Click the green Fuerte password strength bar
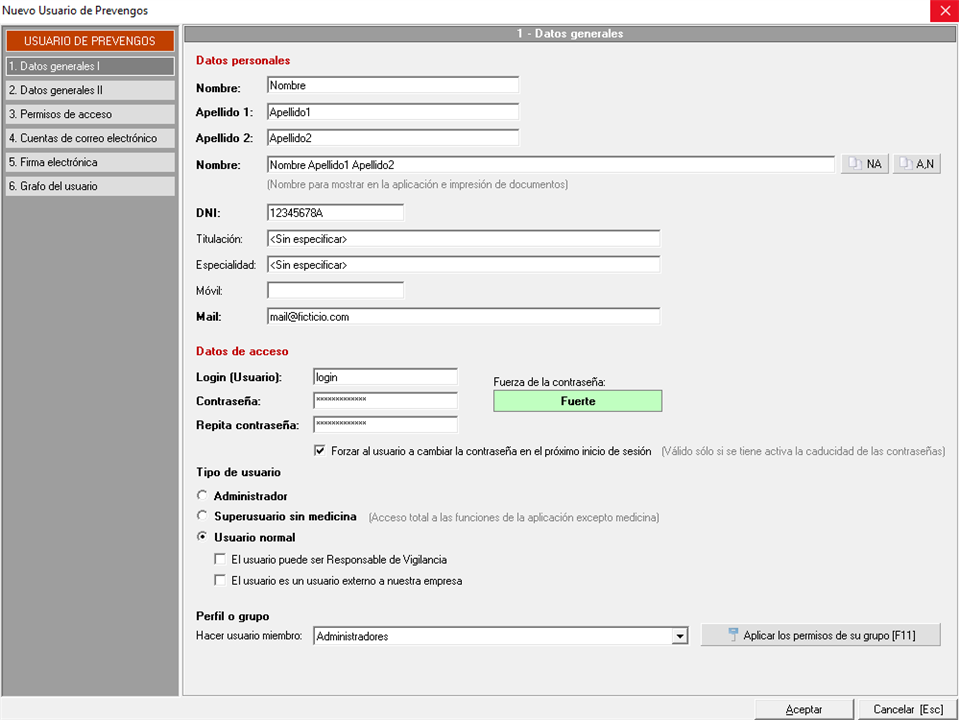This screenshot has height=720, width=959. click(578, 401)
